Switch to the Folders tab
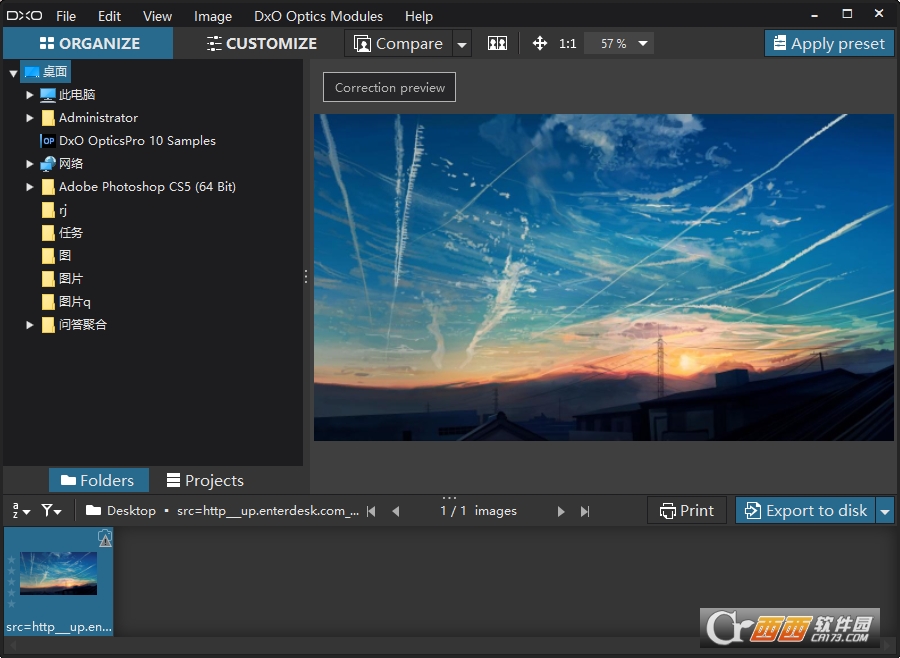The width and height of the screenshot is (900, 658). click(99, 480)
